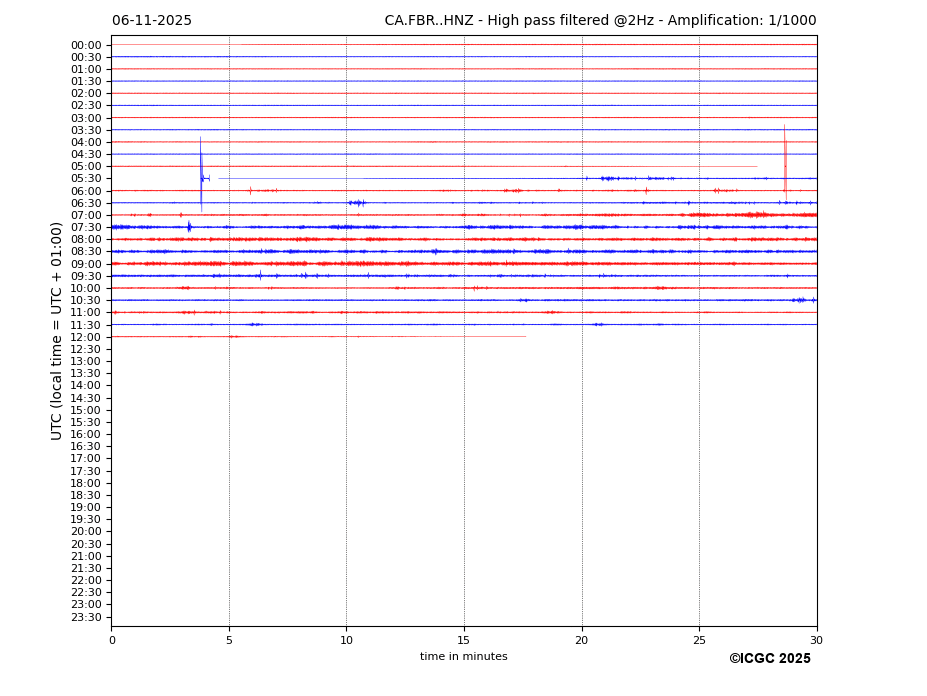927x696 pixels.
Task: Select the 09:00 time row label
Action: coord(85,264)
